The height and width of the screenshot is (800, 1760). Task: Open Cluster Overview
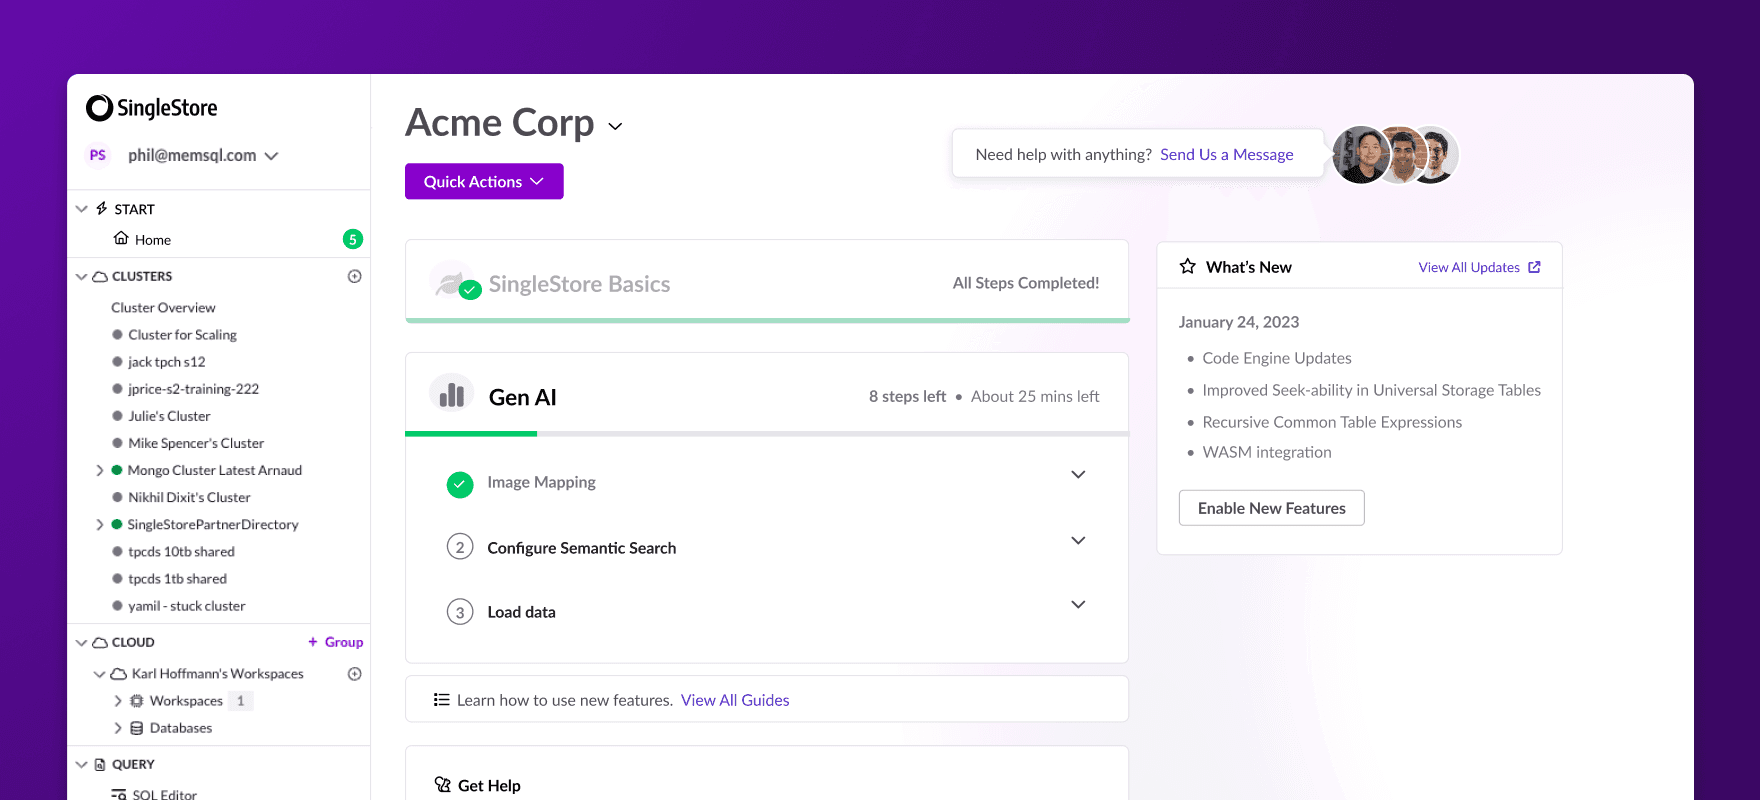[x=163, y=307]
